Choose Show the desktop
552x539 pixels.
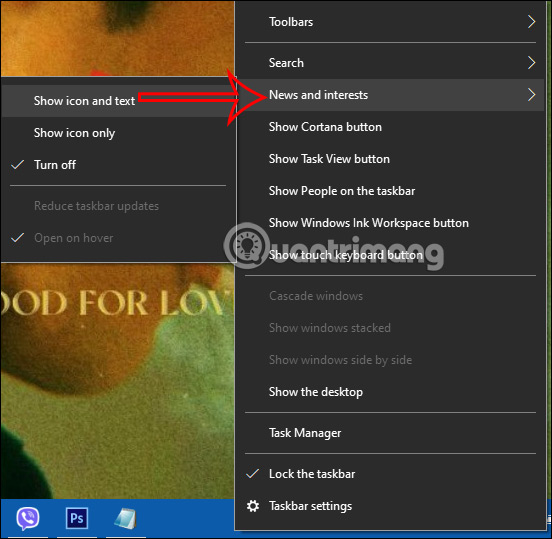(390, 392)
